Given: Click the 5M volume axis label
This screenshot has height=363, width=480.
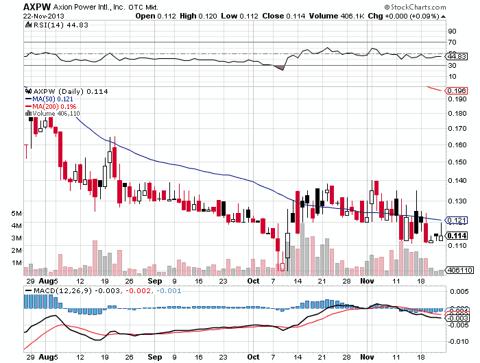Looking at the screenshot, I should pos(16,214).
